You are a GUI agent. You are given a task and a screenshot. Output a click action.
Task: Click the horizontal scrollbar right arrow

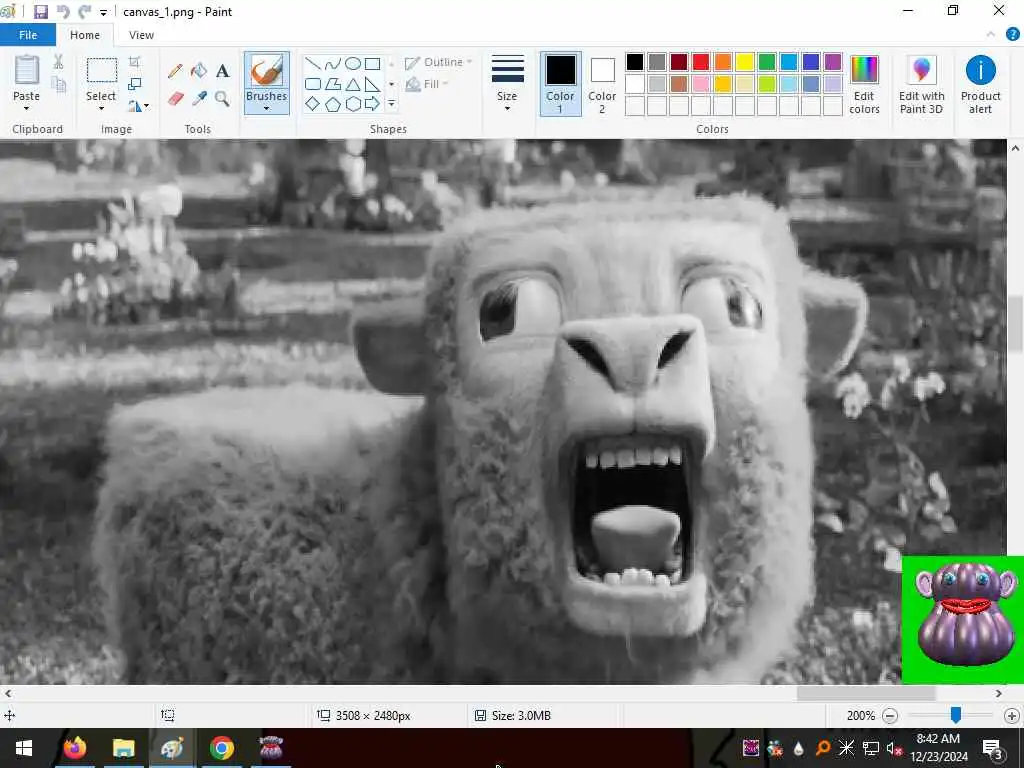tap(999, 694)
